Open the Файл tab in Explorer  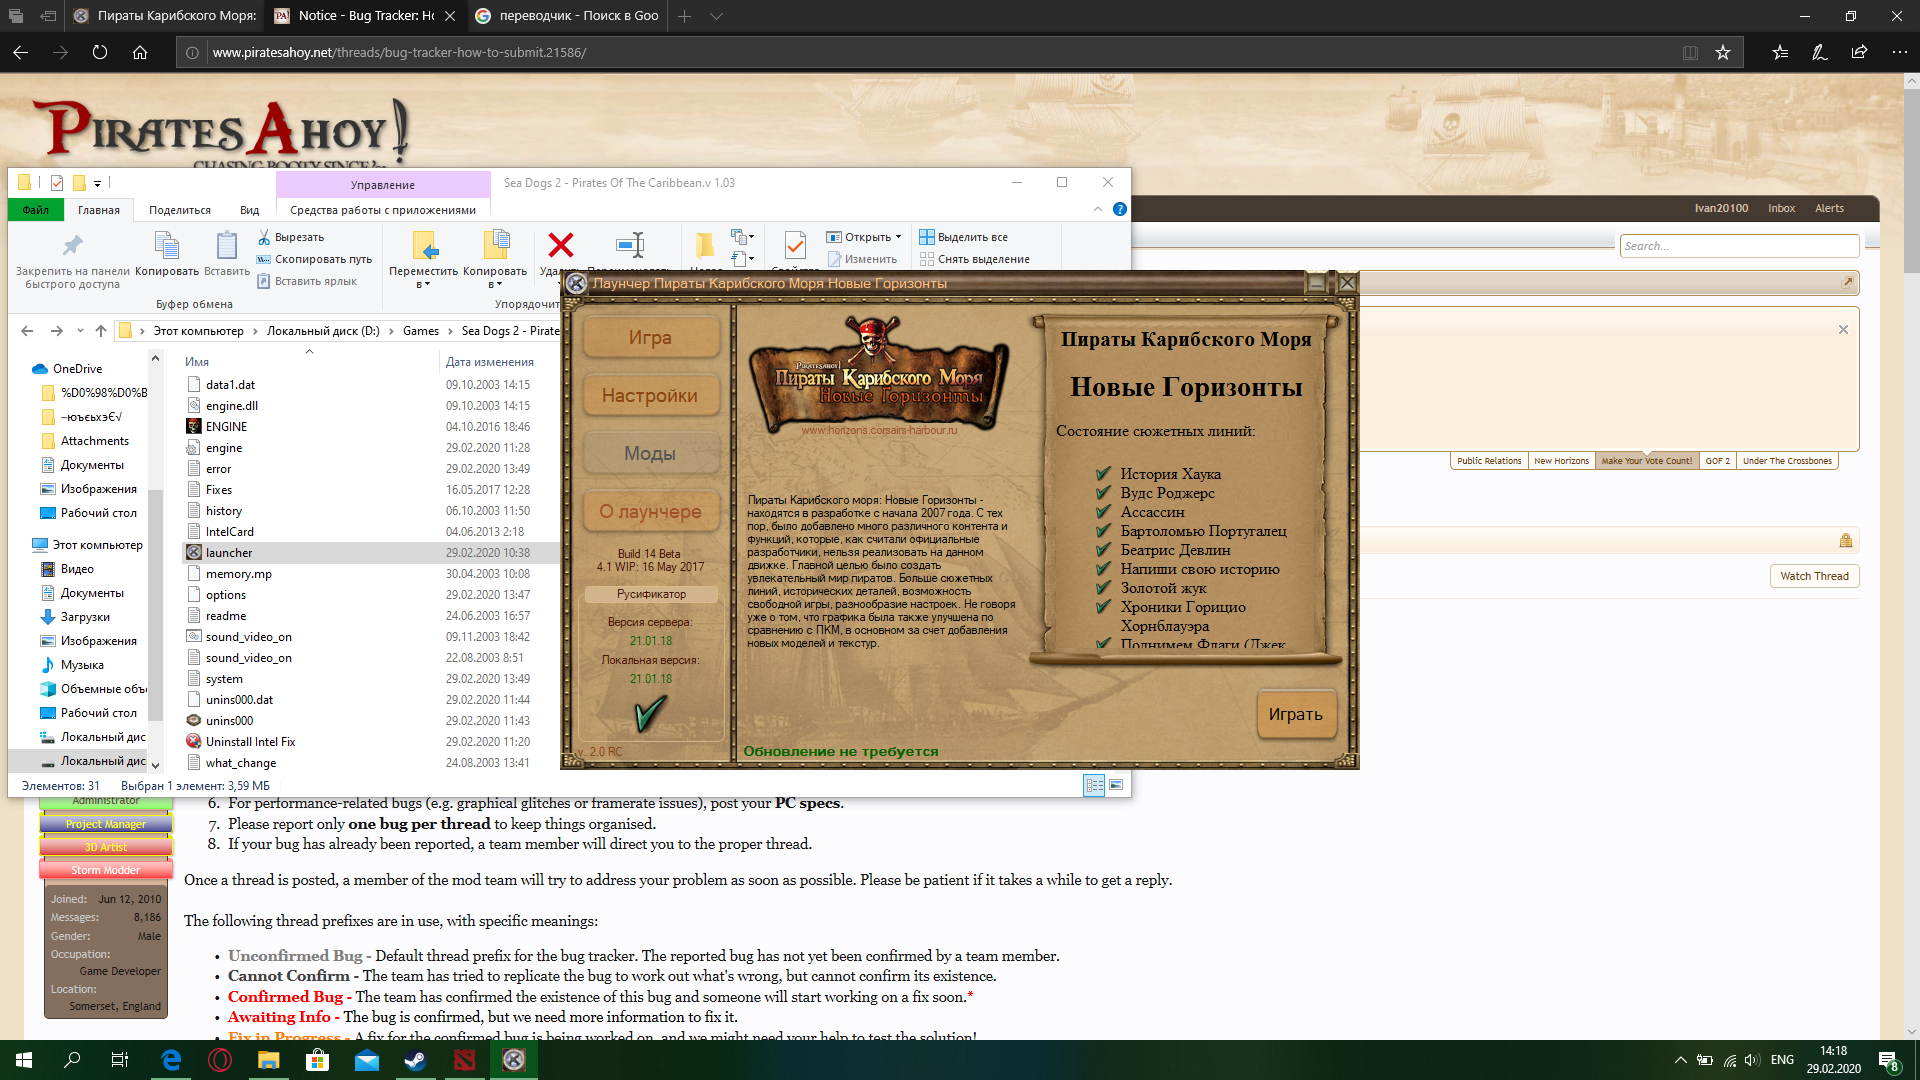coord(36,210)
